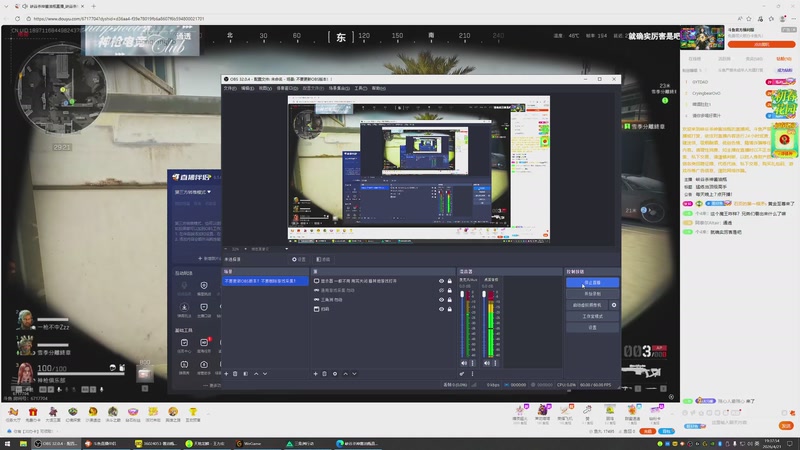Open the 编辑 (Edit) menu in OBS
Screen dimensions: 800x450
247,88
